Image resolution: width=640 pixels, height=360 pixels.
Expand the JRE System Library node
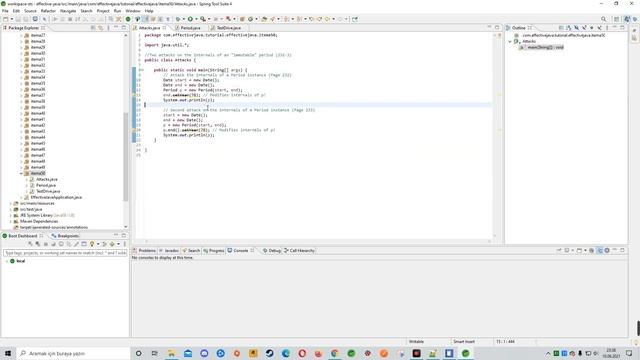coord(11,215)
